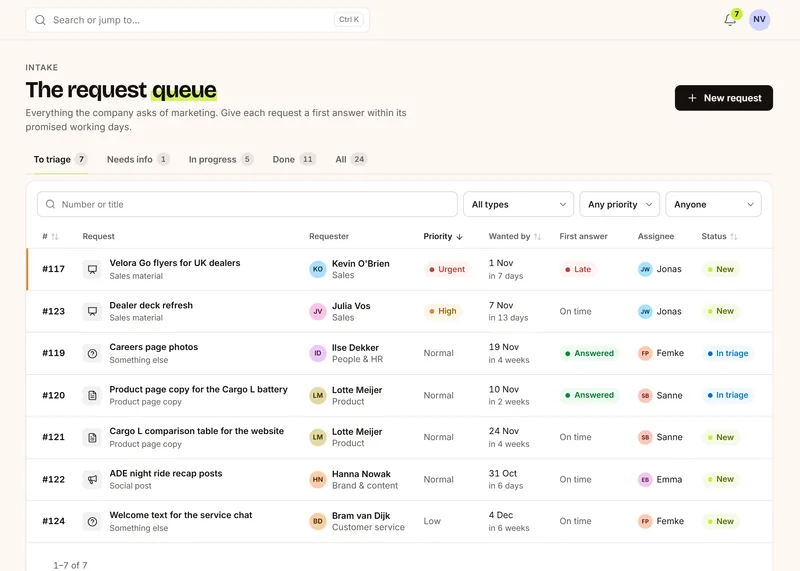The image size is (800, 571).
Task: Click In triage status in row #120
Action: click(727, 395)
